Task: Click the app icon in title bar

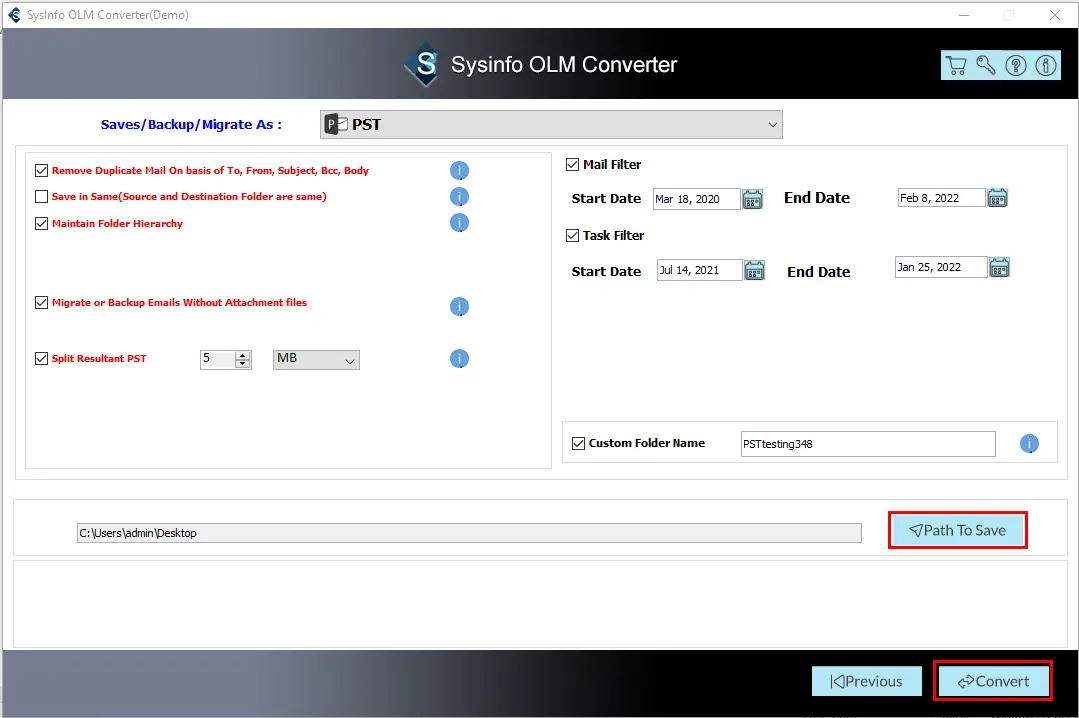Action: point(14,14)
